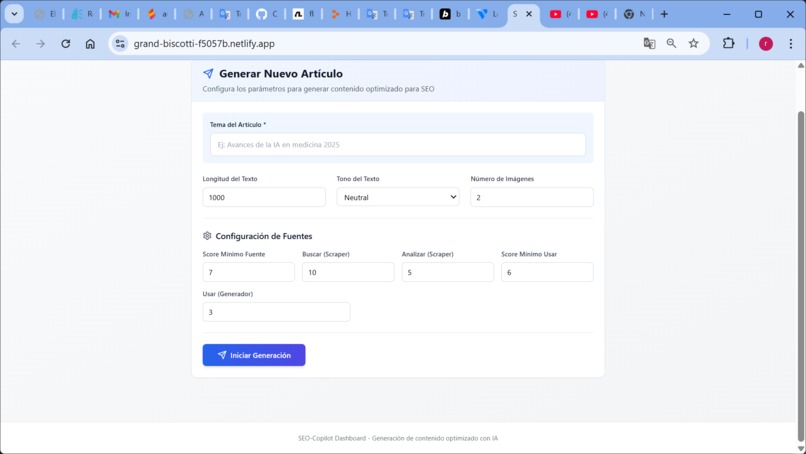Switch to the first YouTube tab

561,14
